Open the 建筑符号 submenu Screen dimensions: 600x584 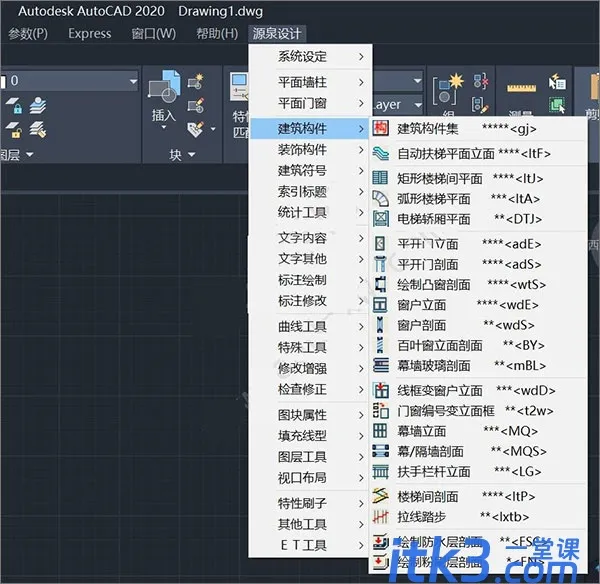point(310,171)
